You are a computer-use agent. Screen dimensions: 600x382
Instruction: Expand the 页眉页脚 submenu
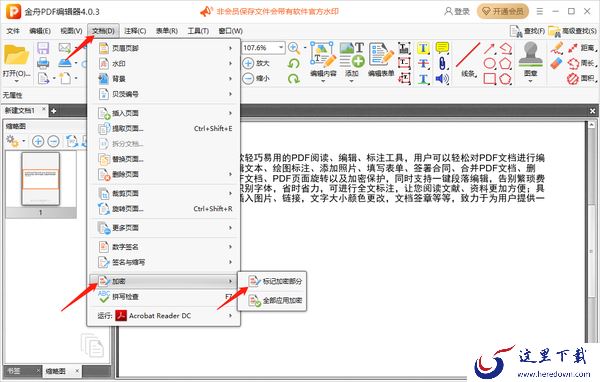(x=164, y=48)
